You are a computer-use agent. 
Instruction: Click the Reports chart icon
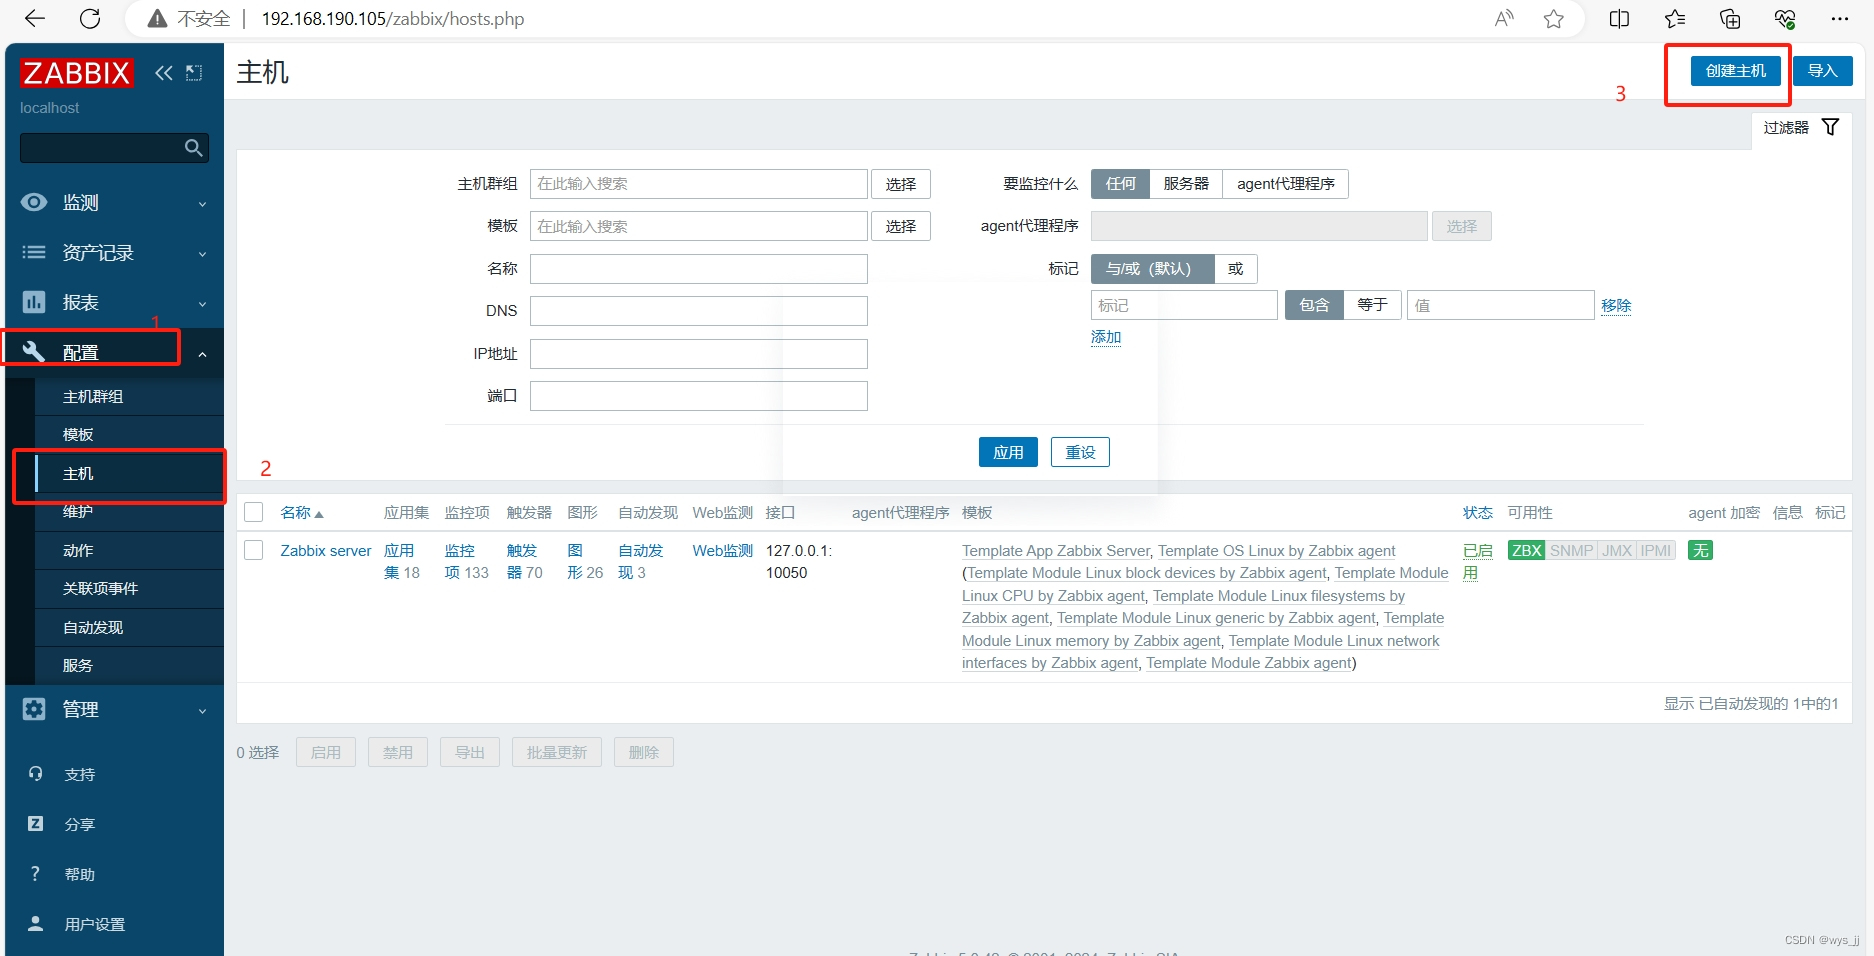click(34, 302)
